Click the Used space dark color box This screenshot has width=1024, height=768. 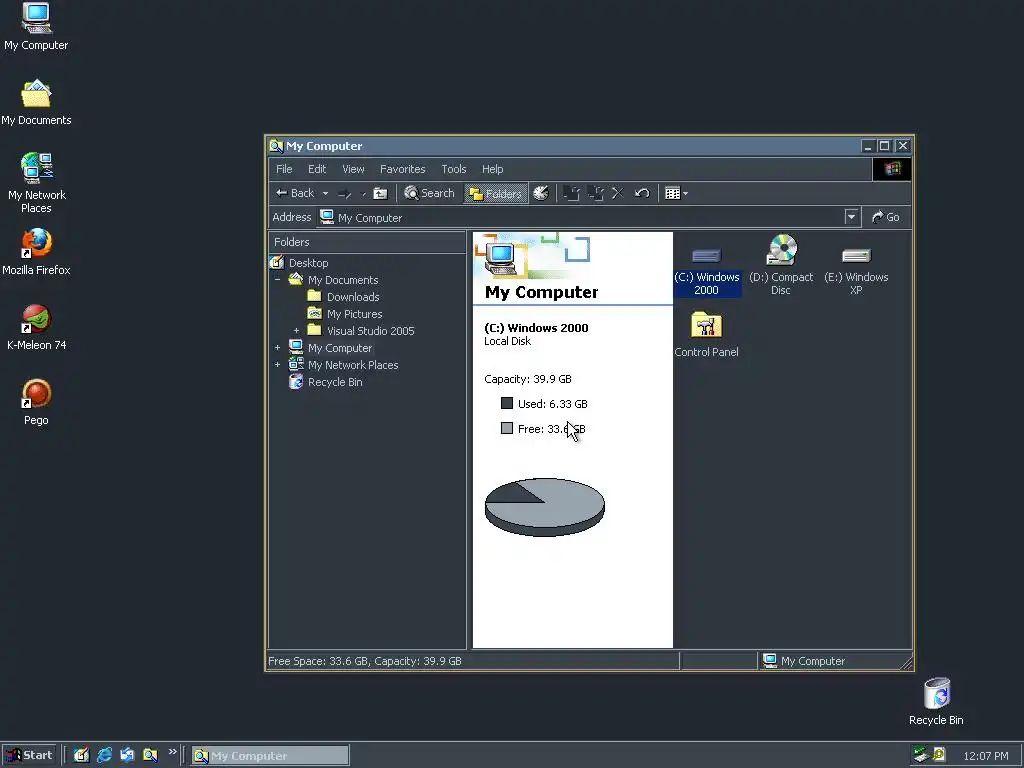507,403
